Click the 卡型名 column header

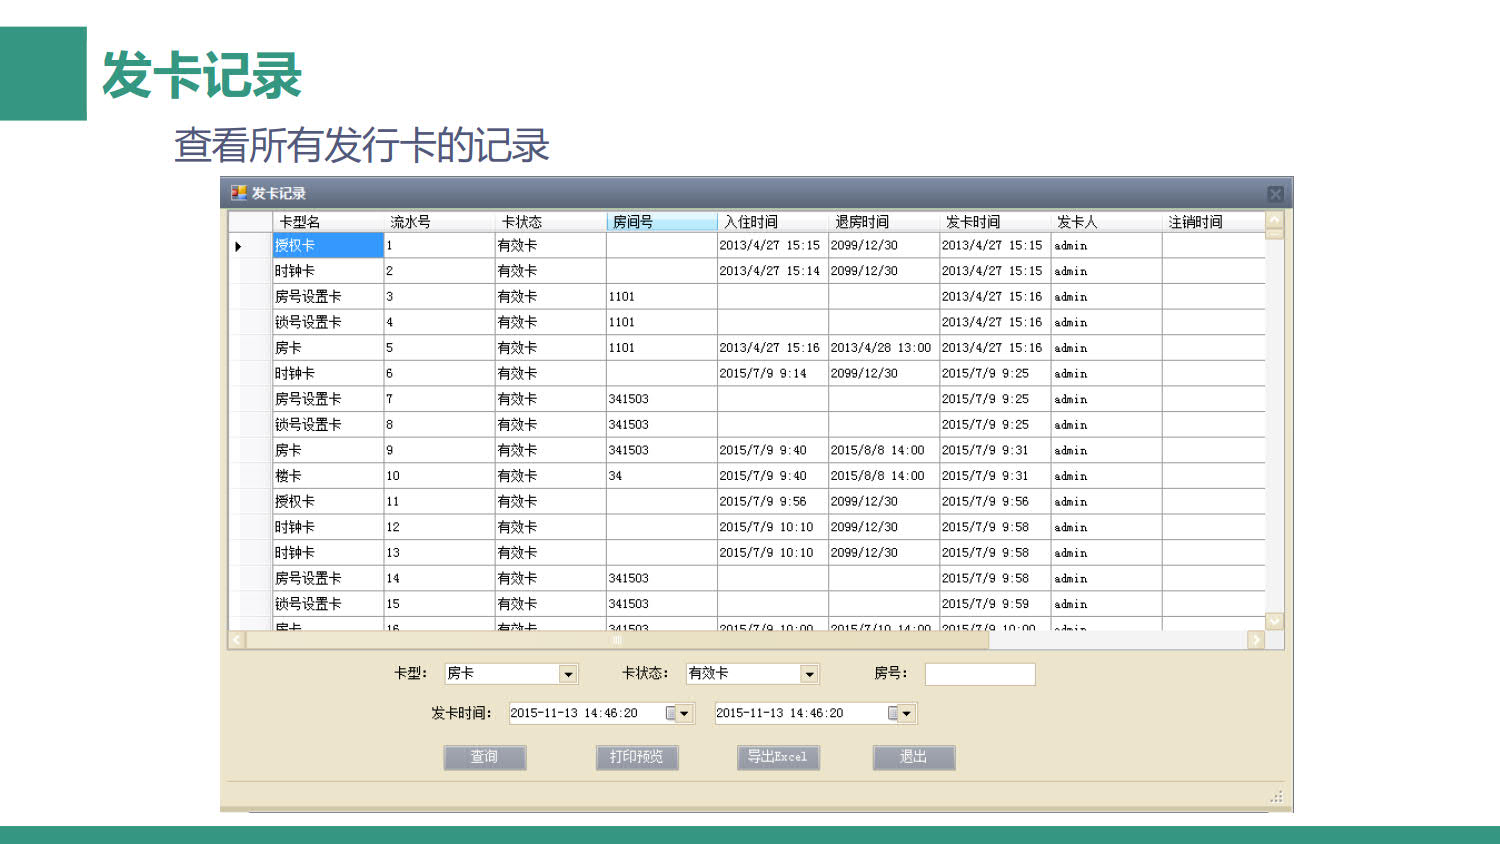pos(327,222)
